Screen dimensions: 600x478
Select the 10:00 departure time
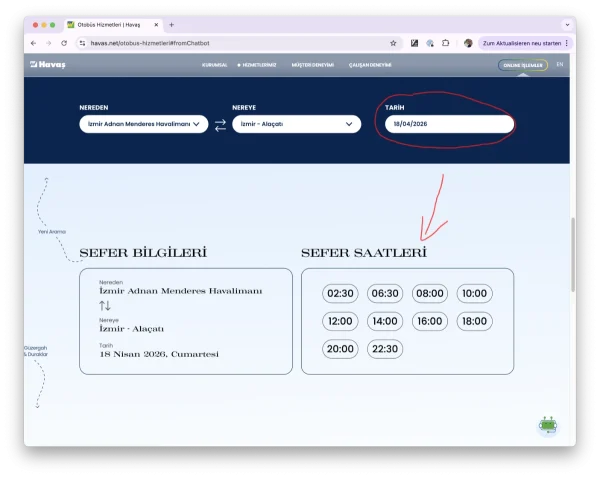474,294
